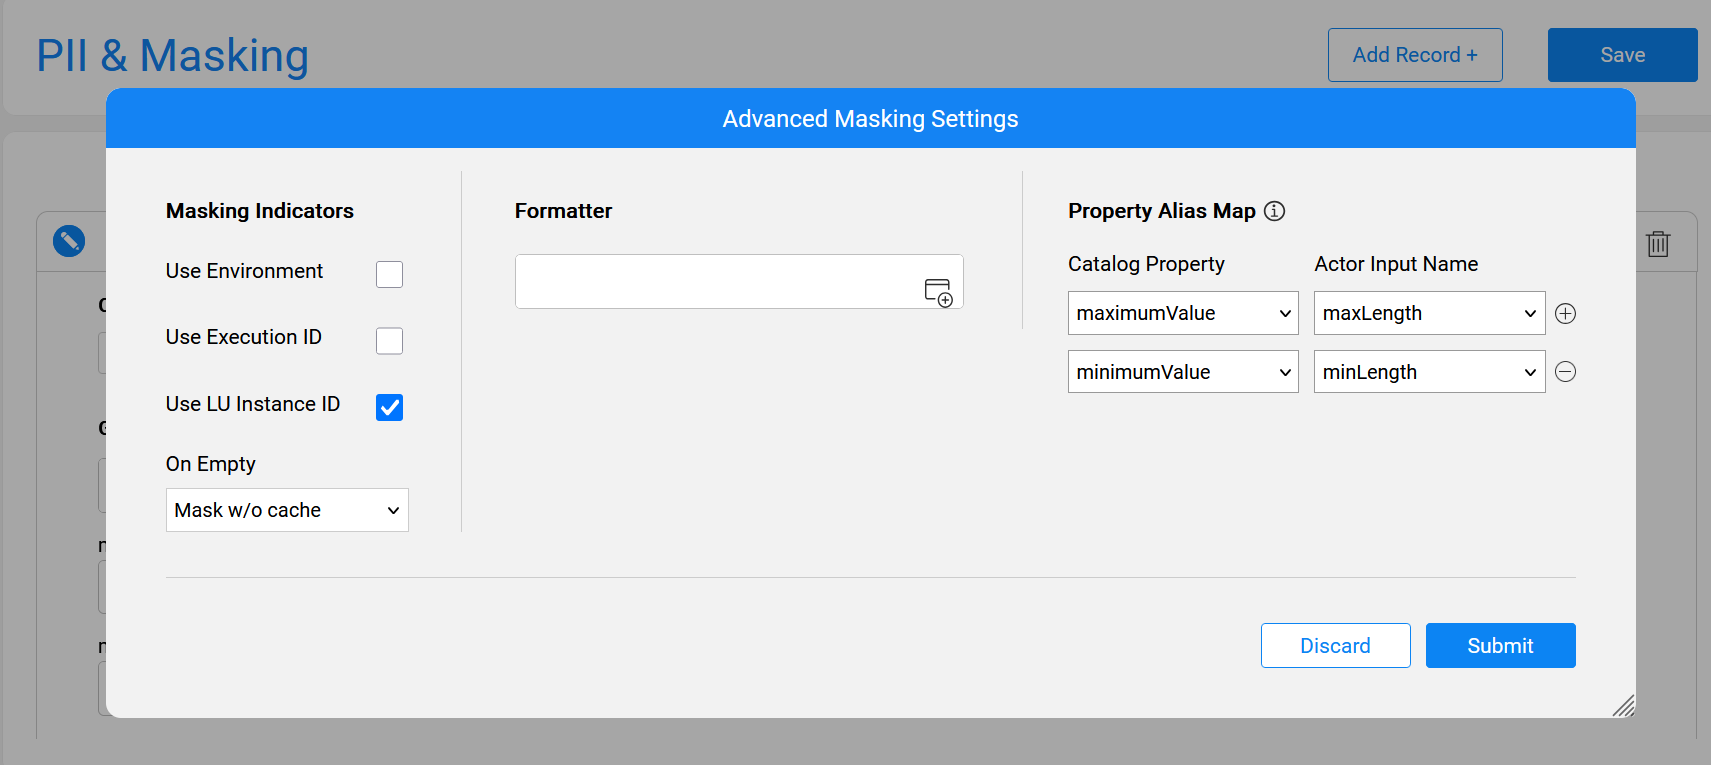Open the Formatter picker icon
The height and width of the screenshot is (765, 1711).
[x=938, y=292]
